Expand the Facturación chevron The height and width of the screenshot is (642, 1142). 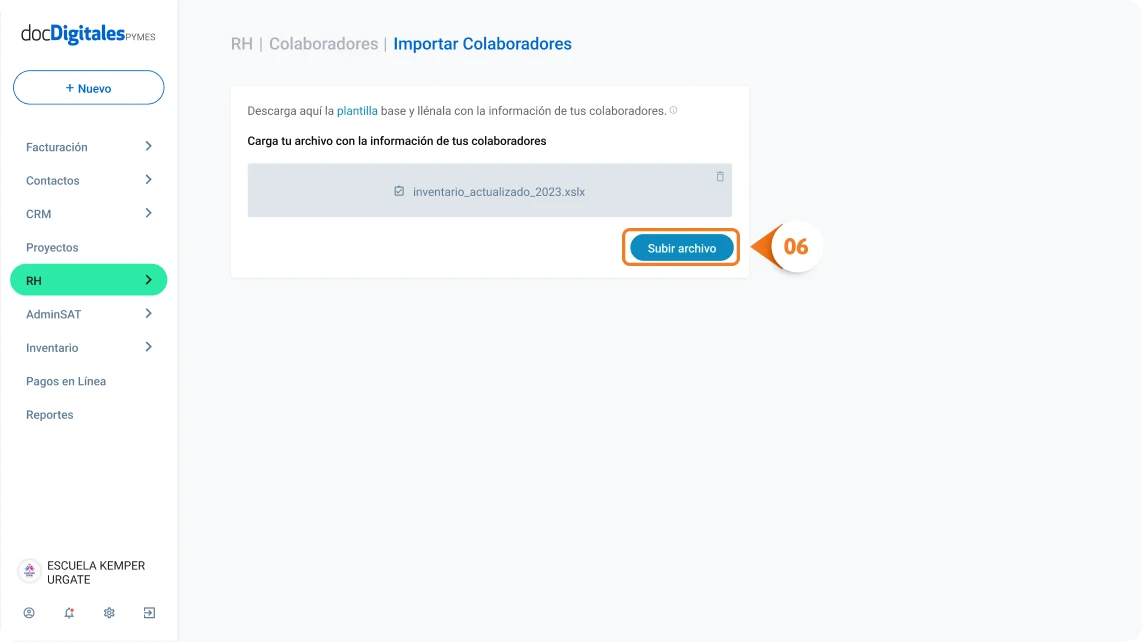149,146
